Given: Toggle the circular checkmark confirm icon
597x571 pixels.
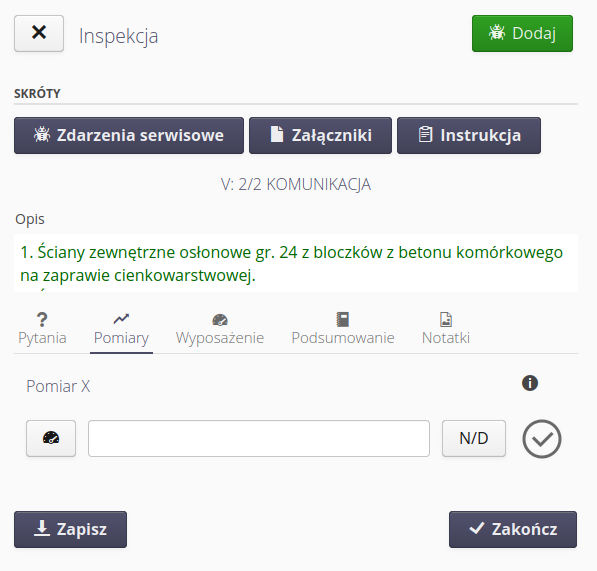Looking at the screenshot, I should [542, 439].
